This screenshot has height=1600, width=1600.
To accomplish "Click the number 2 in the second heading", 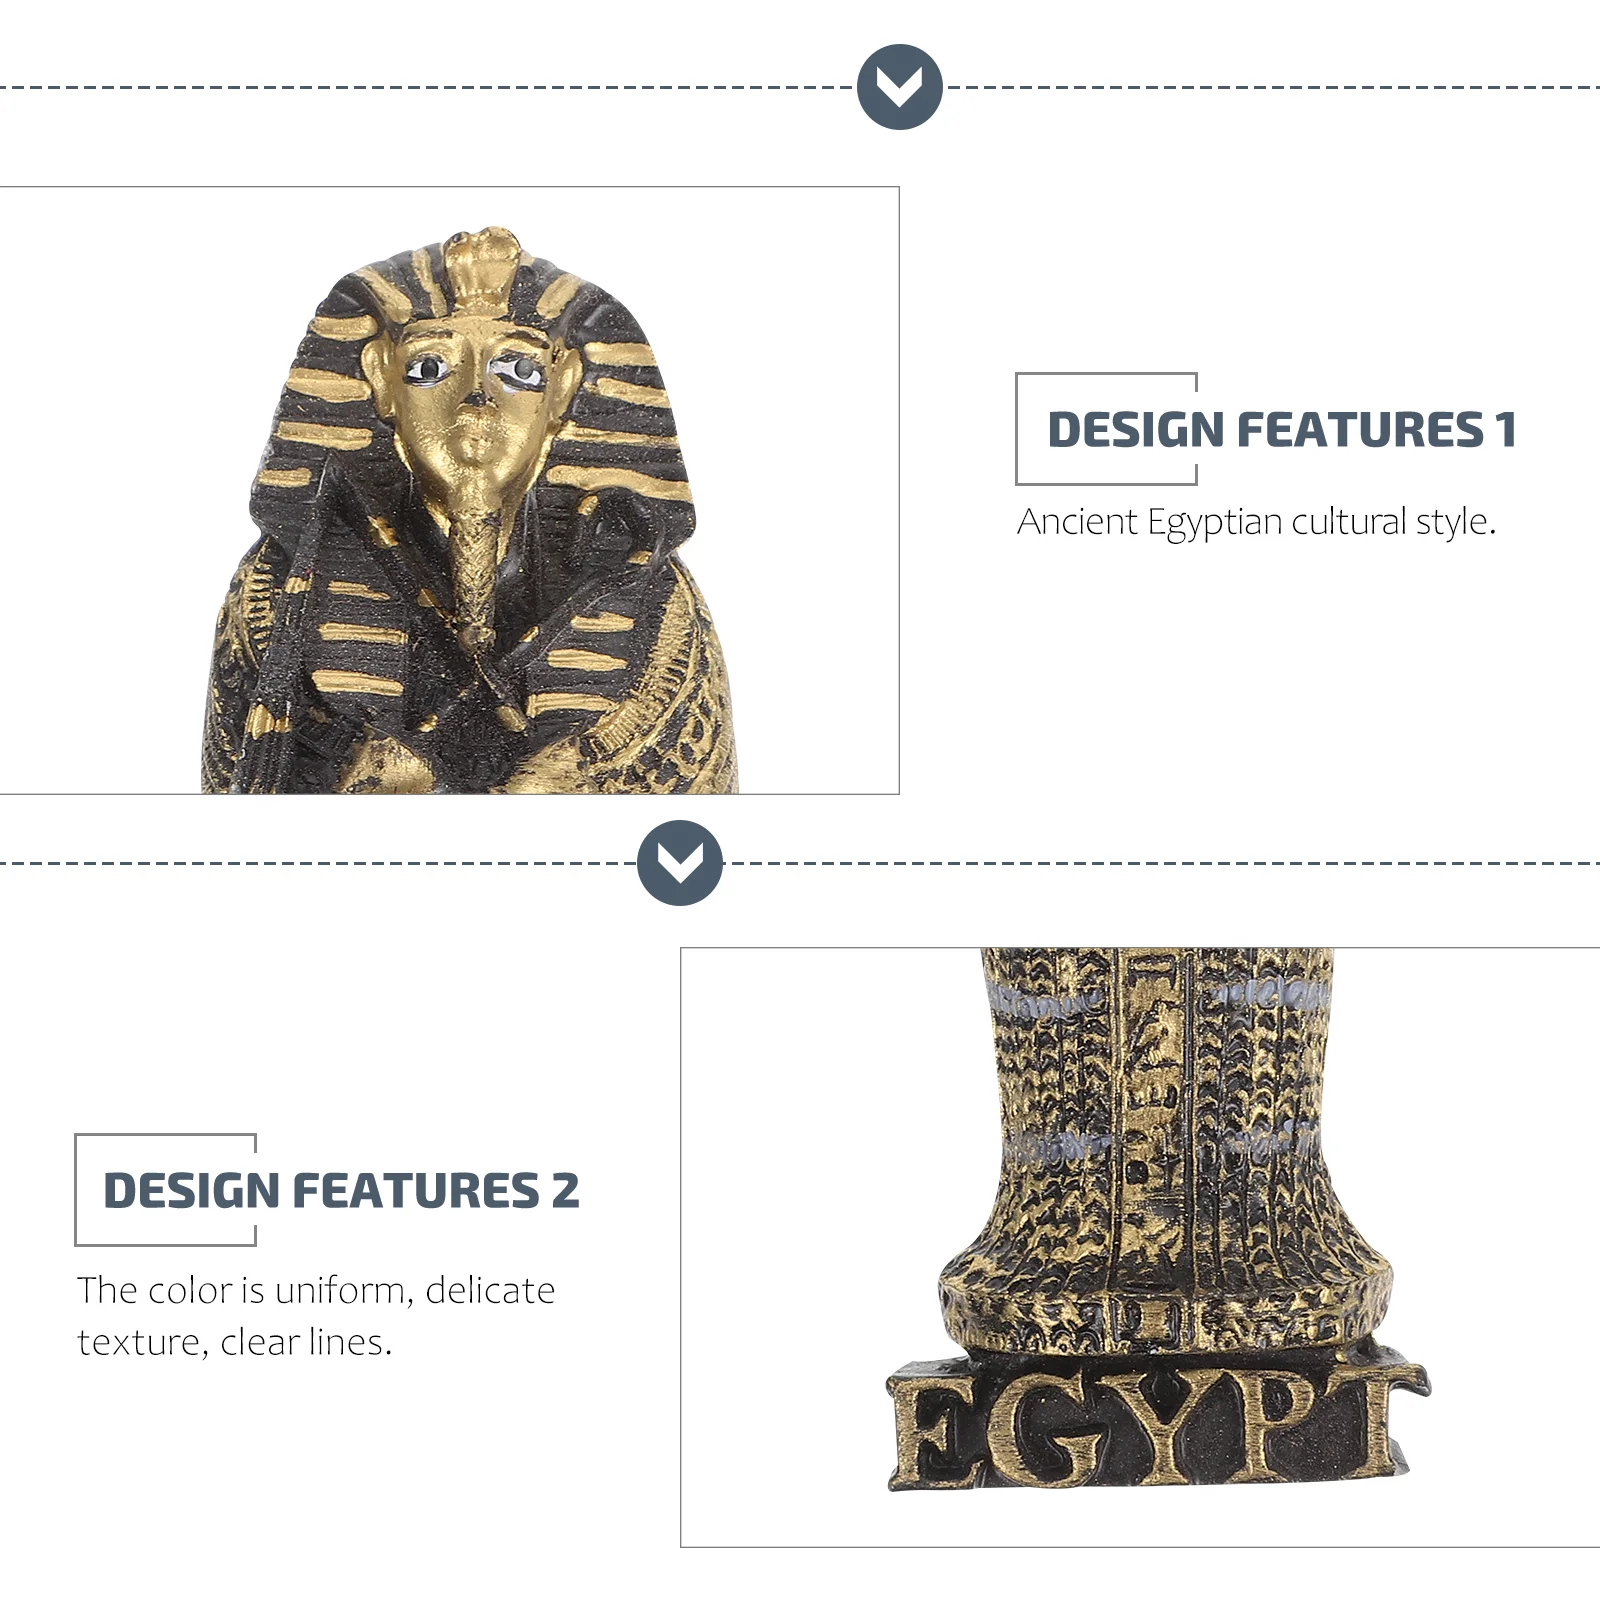I will pyautogui.click(x=565, y=1190).
